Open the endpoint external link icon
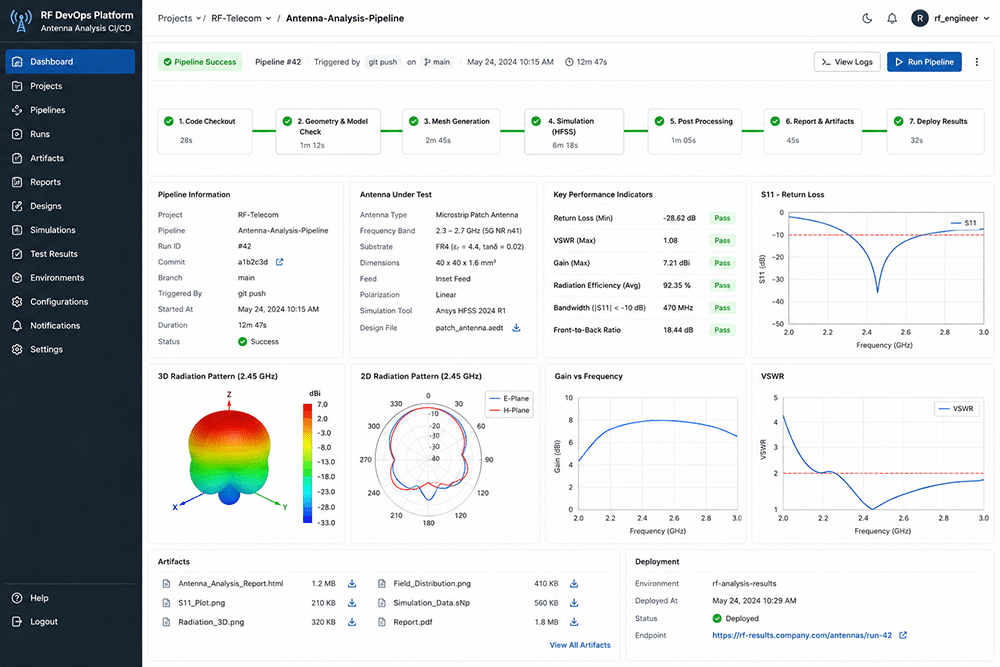Screen dimensions: 1000x667 click(903, 635)
